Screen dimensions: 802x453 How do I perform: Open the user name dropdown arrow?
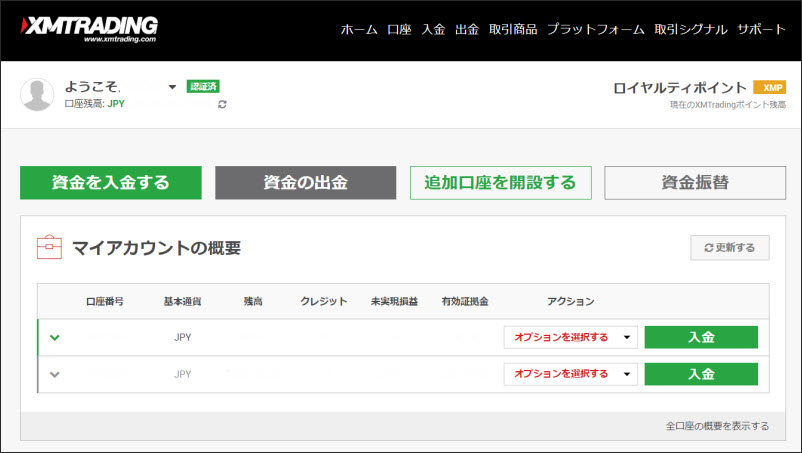click(x=172, y=87)
